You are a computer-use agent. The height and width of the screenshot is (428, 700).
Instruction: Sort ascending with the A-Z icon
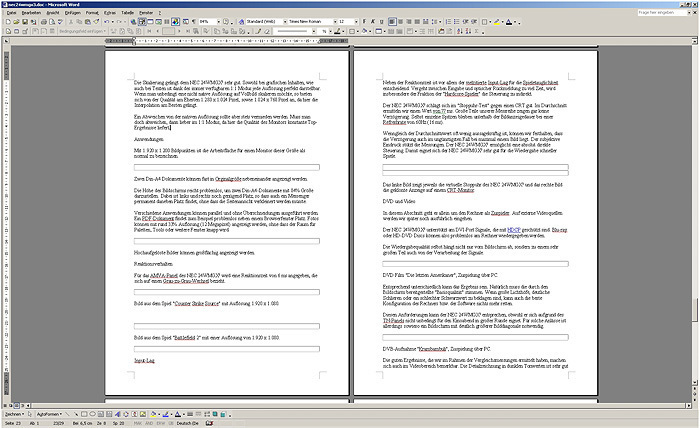click(x=459, y=31)
